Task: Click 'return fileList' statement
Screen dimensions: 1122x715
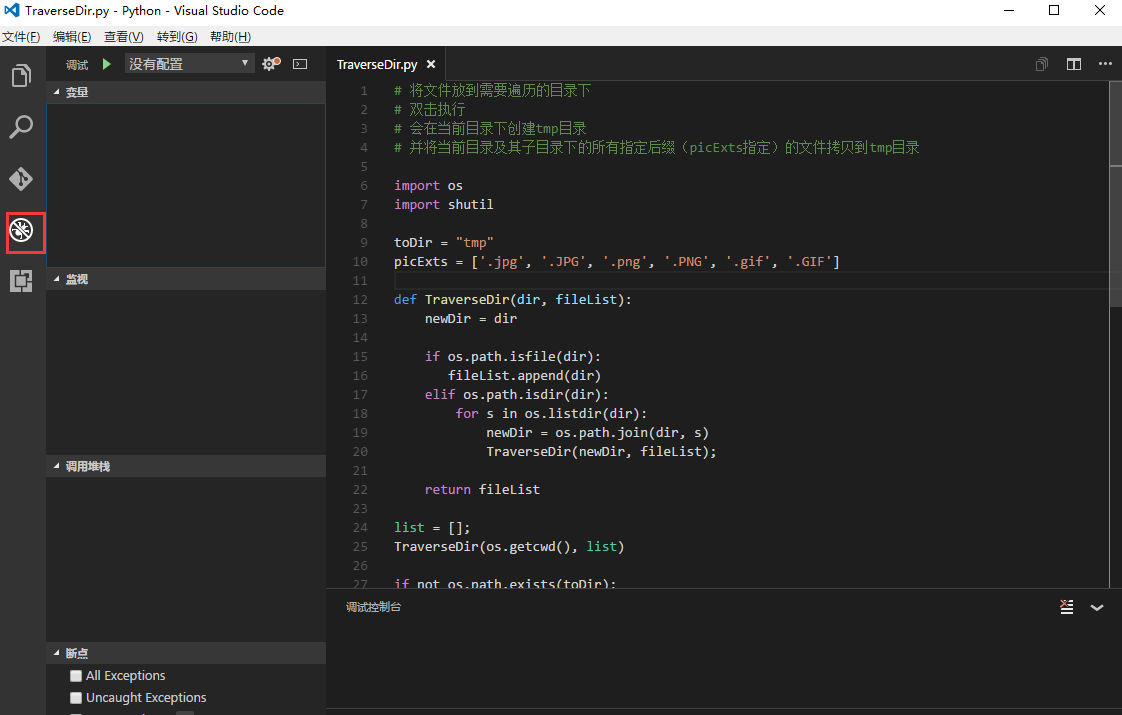Action: pos(482,490)
